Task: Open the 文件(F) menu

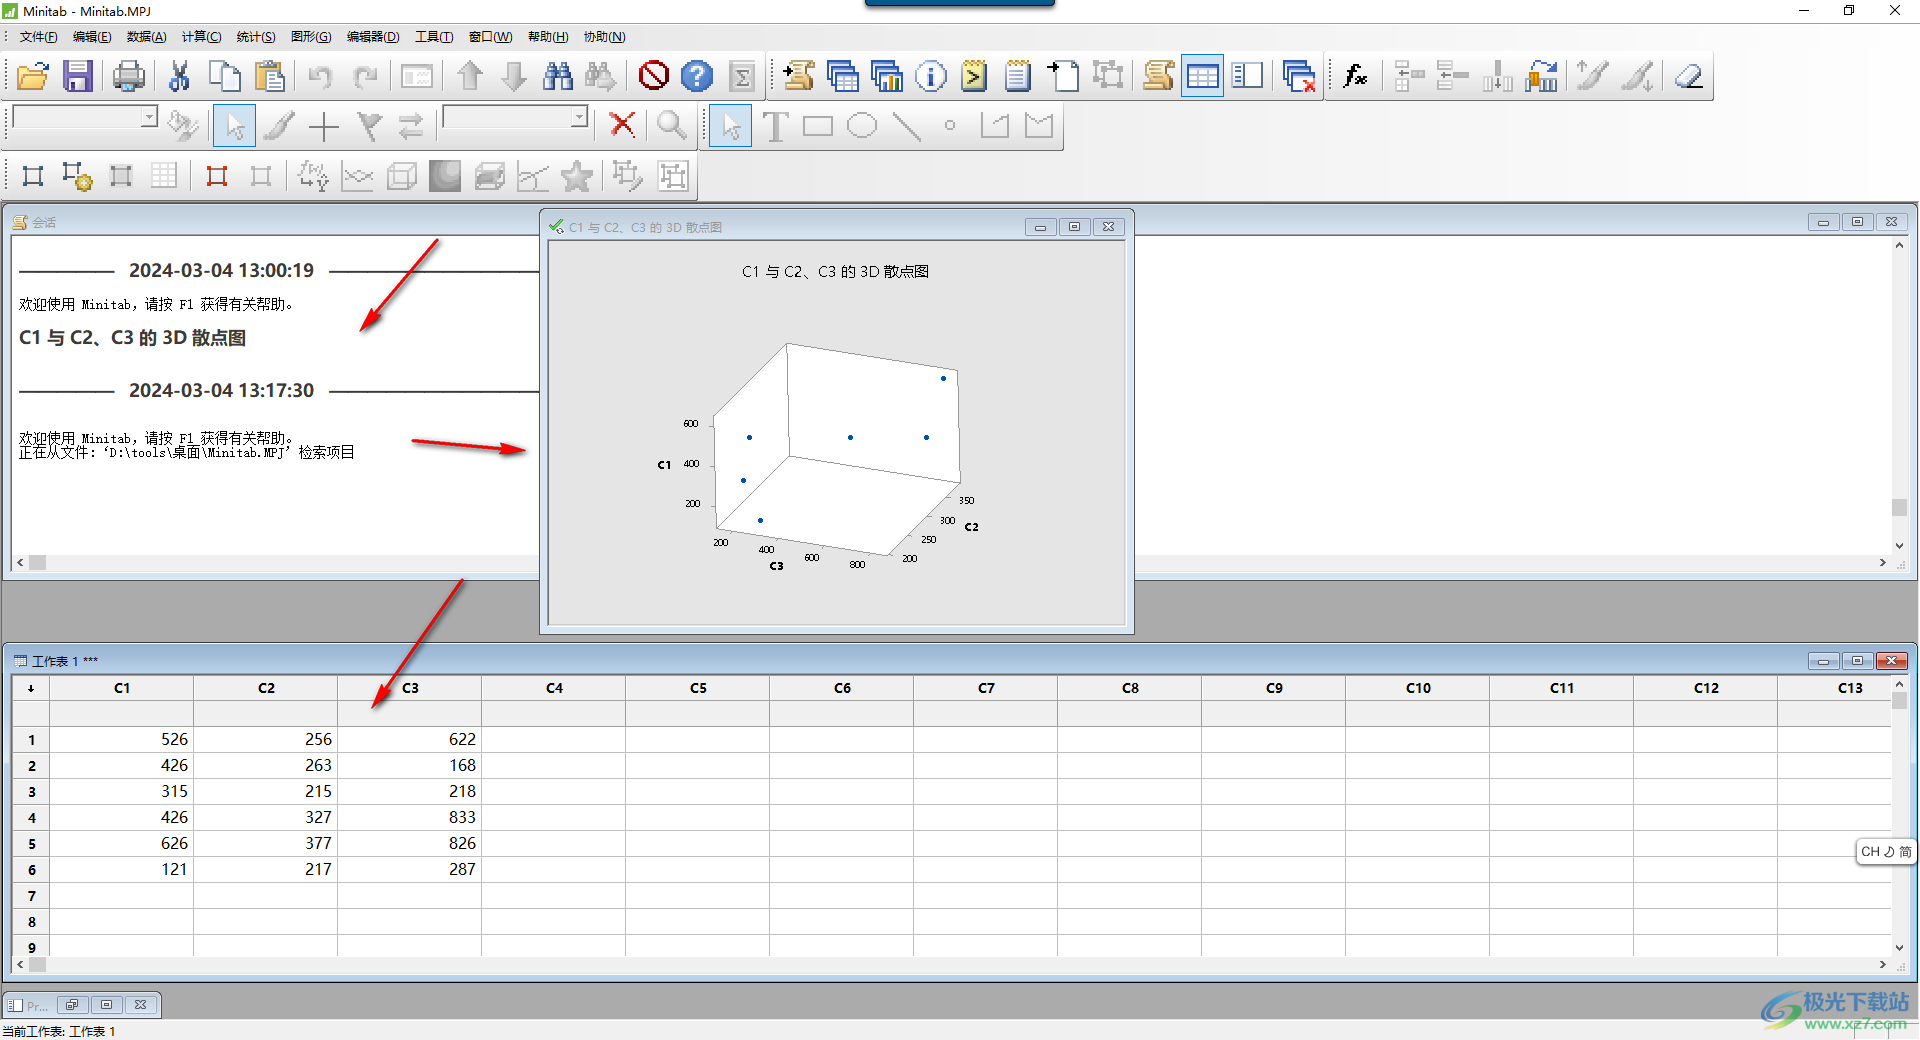Action: pos(39,37)
